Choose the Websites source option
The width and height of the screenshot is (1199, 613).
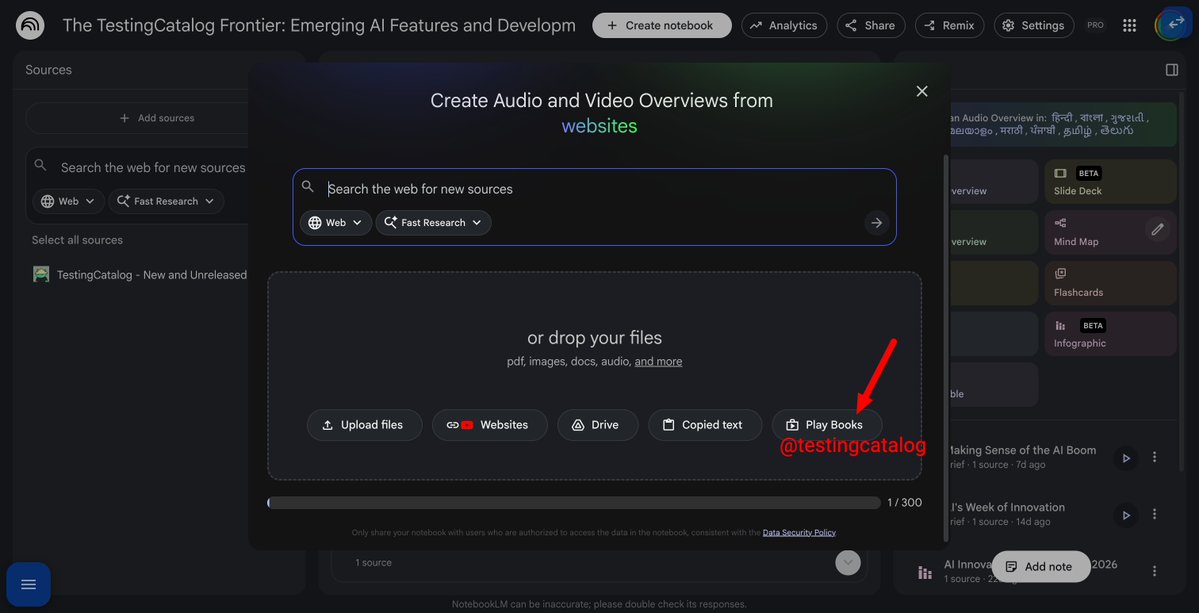[489, 425]
